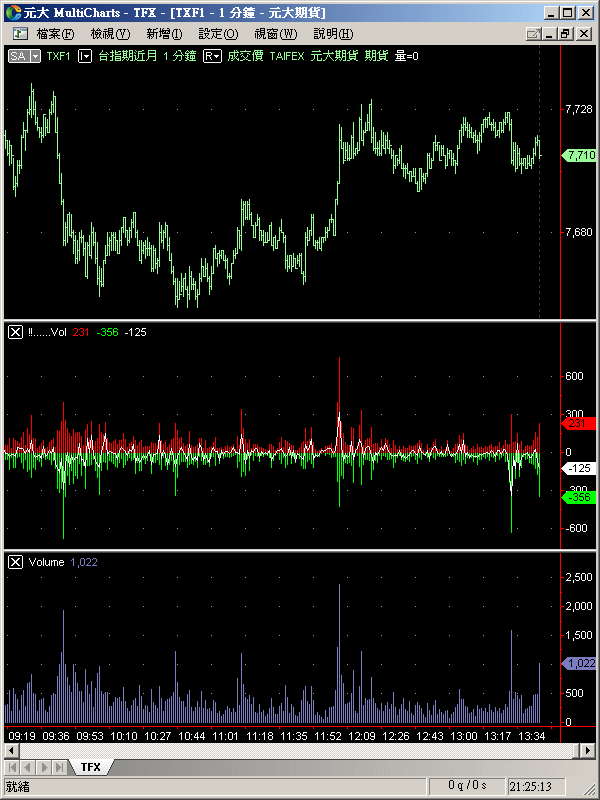
Task: Click the TXF1 symbol label
Action: [x=58, y=56]
